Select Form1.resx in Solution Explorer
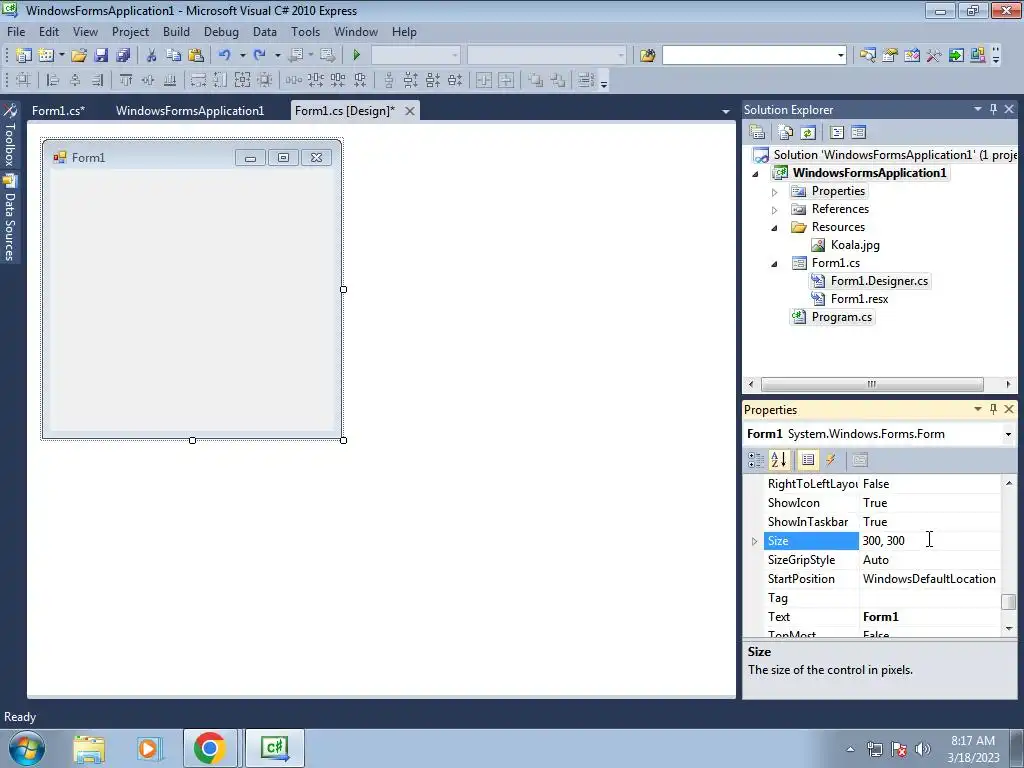Image resolution: width=1024 pixels, height=768 pixels. click(x=859, y=299)
